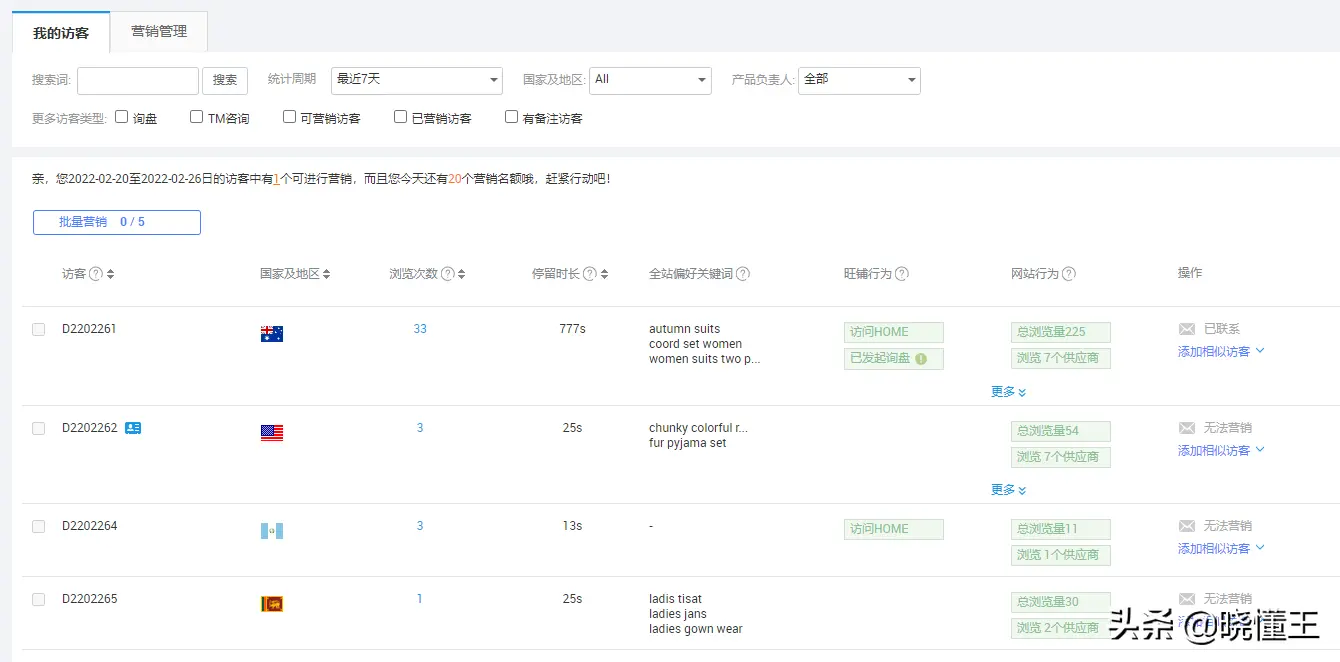Click into the 搜索词 input field
Image resolution: width=1340 pixels, height=662 pixels.
point(138,80)
